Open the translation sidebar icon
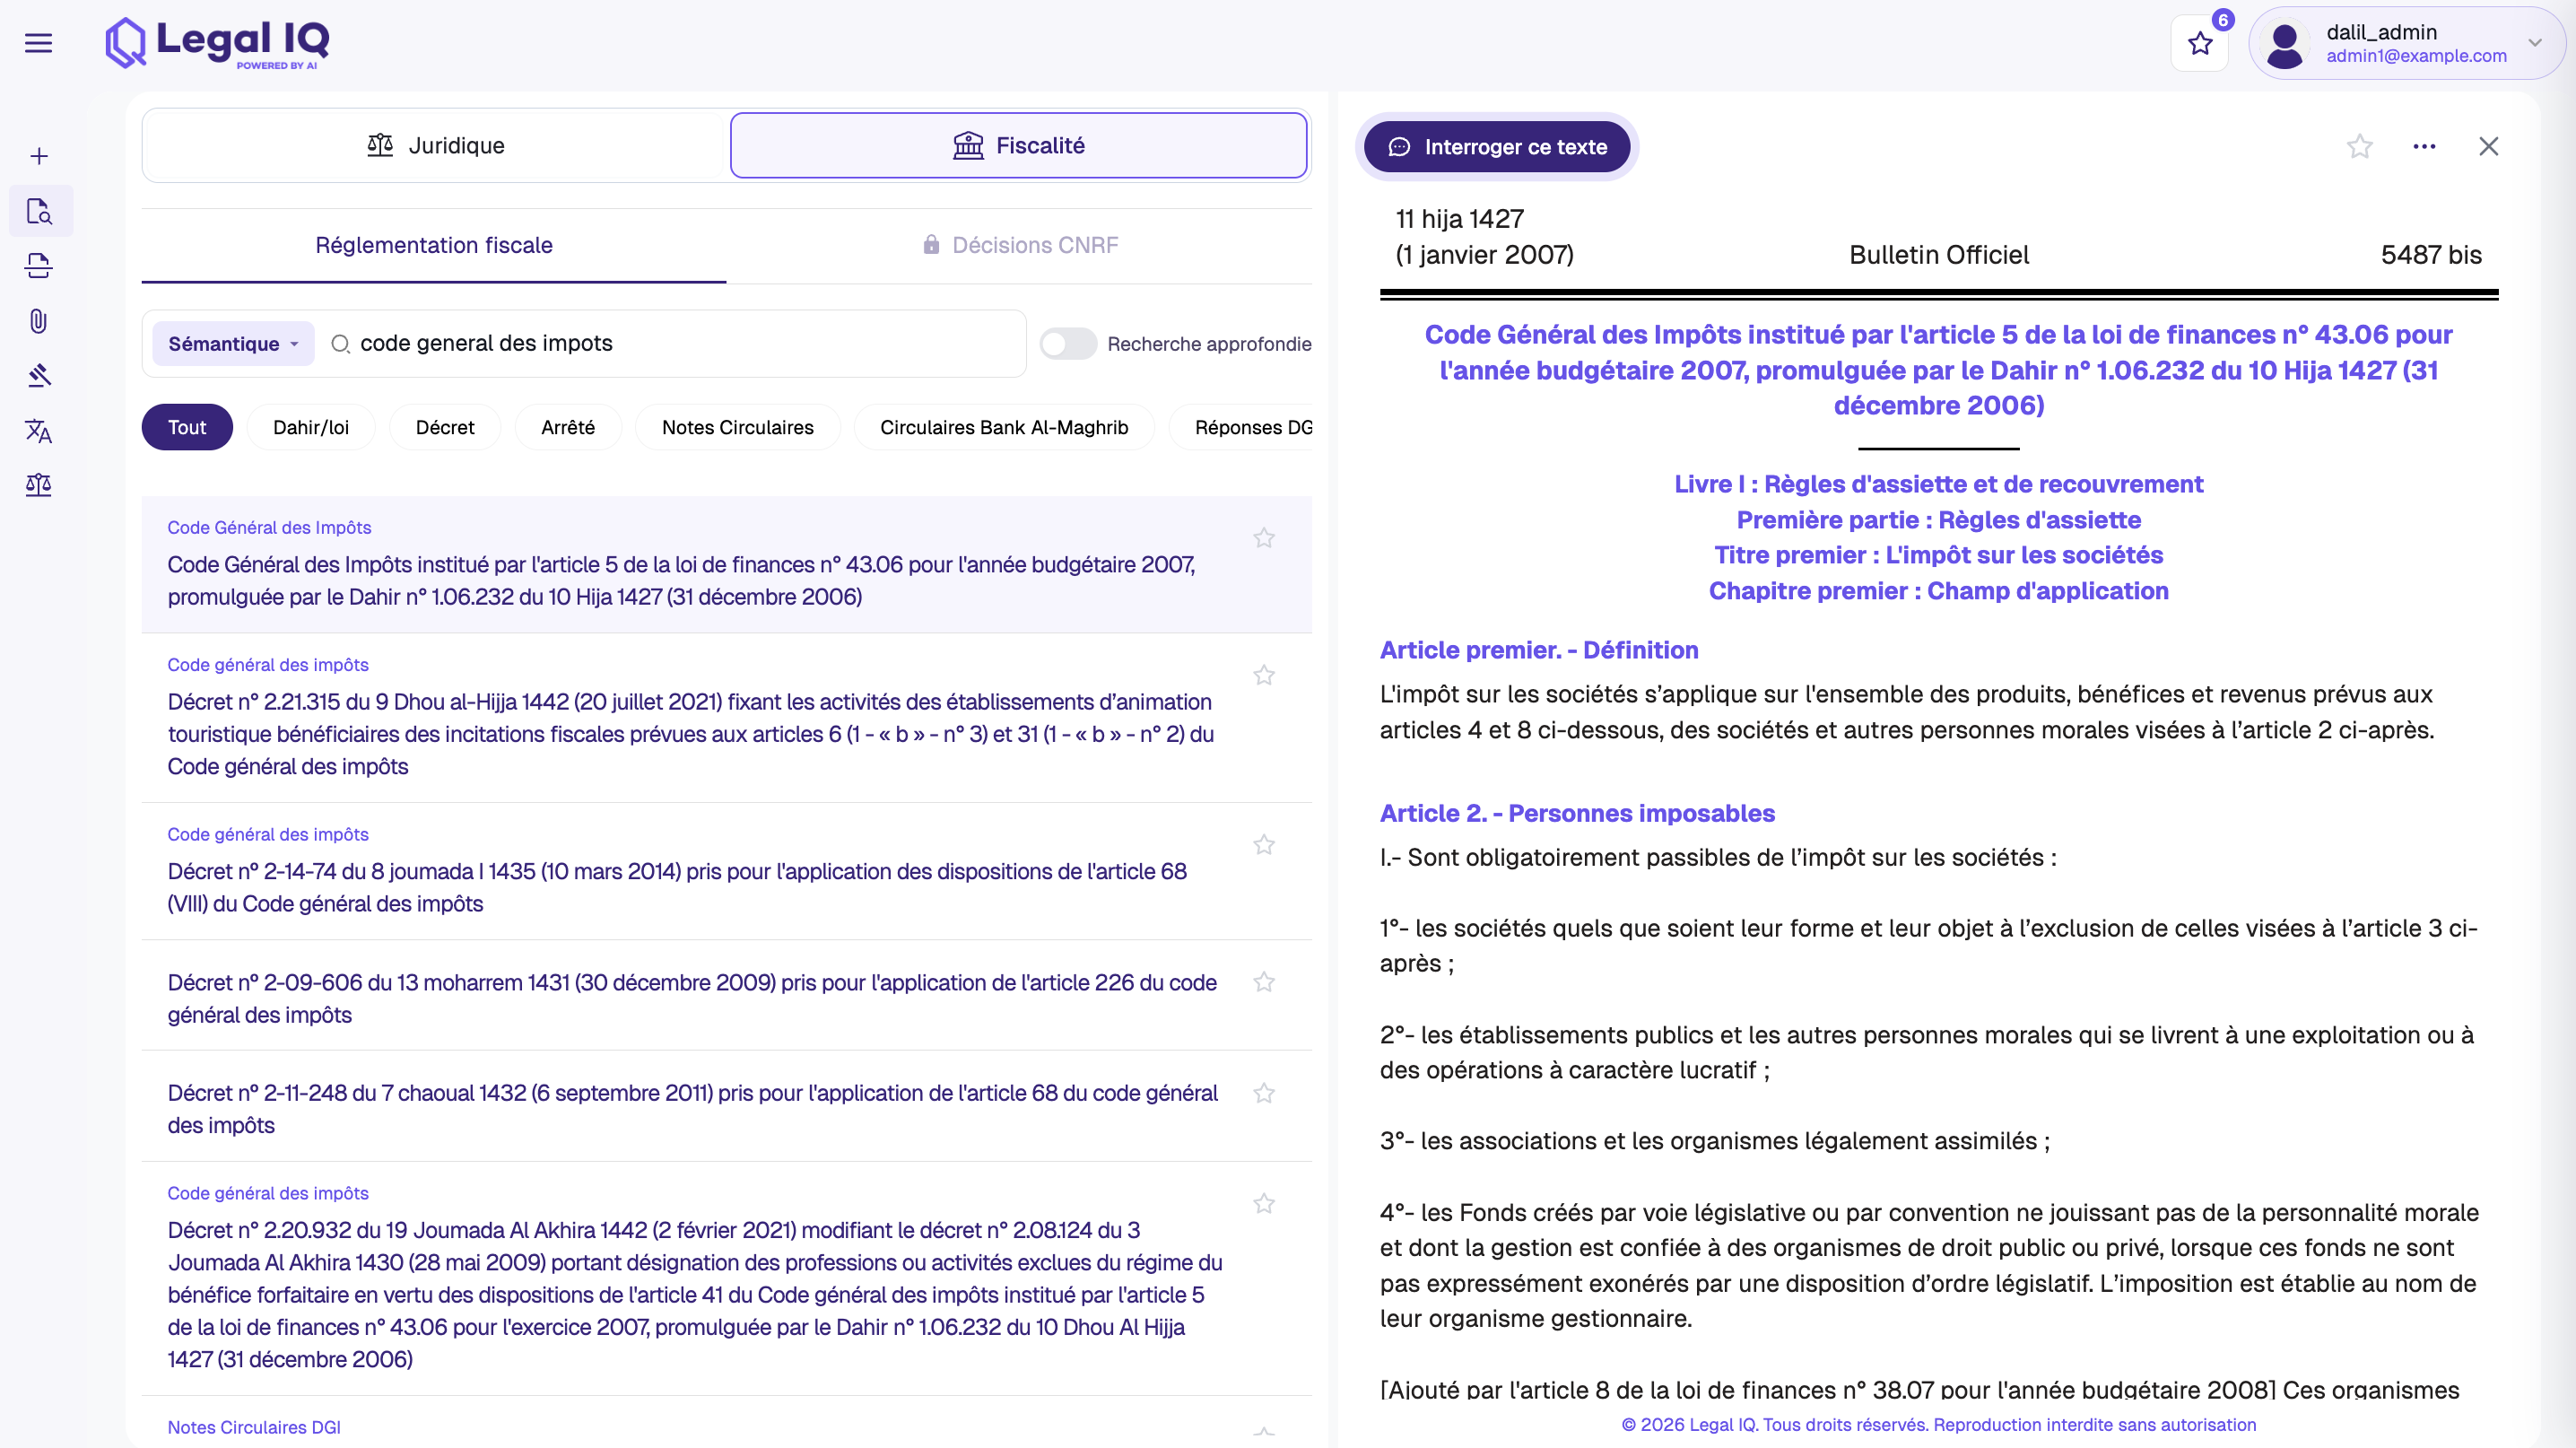Screen dimensions: 2576x1448 [39, 431]
